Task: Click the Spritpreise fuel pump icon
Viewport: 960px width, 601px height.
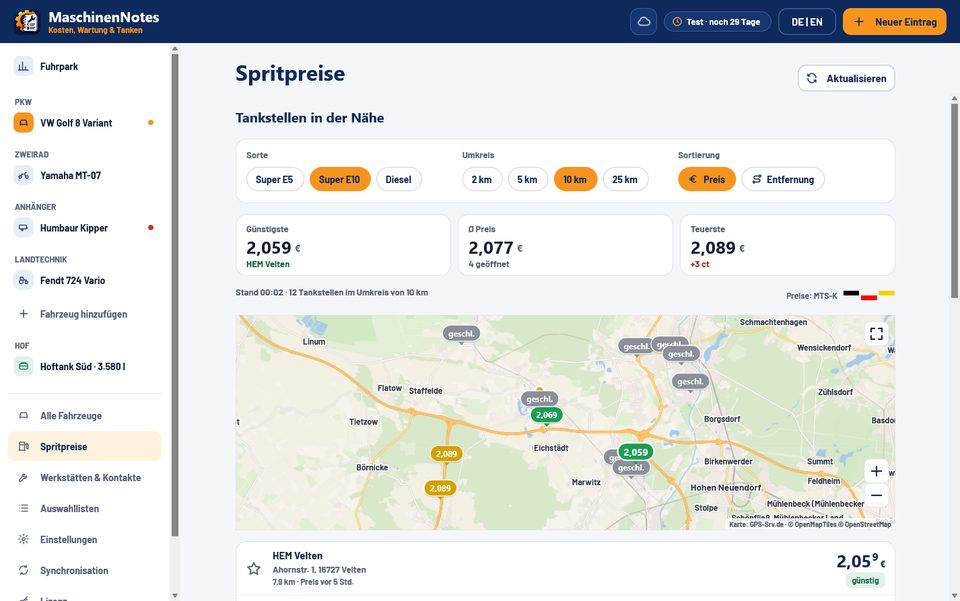Action: click(x=23, y=446)
